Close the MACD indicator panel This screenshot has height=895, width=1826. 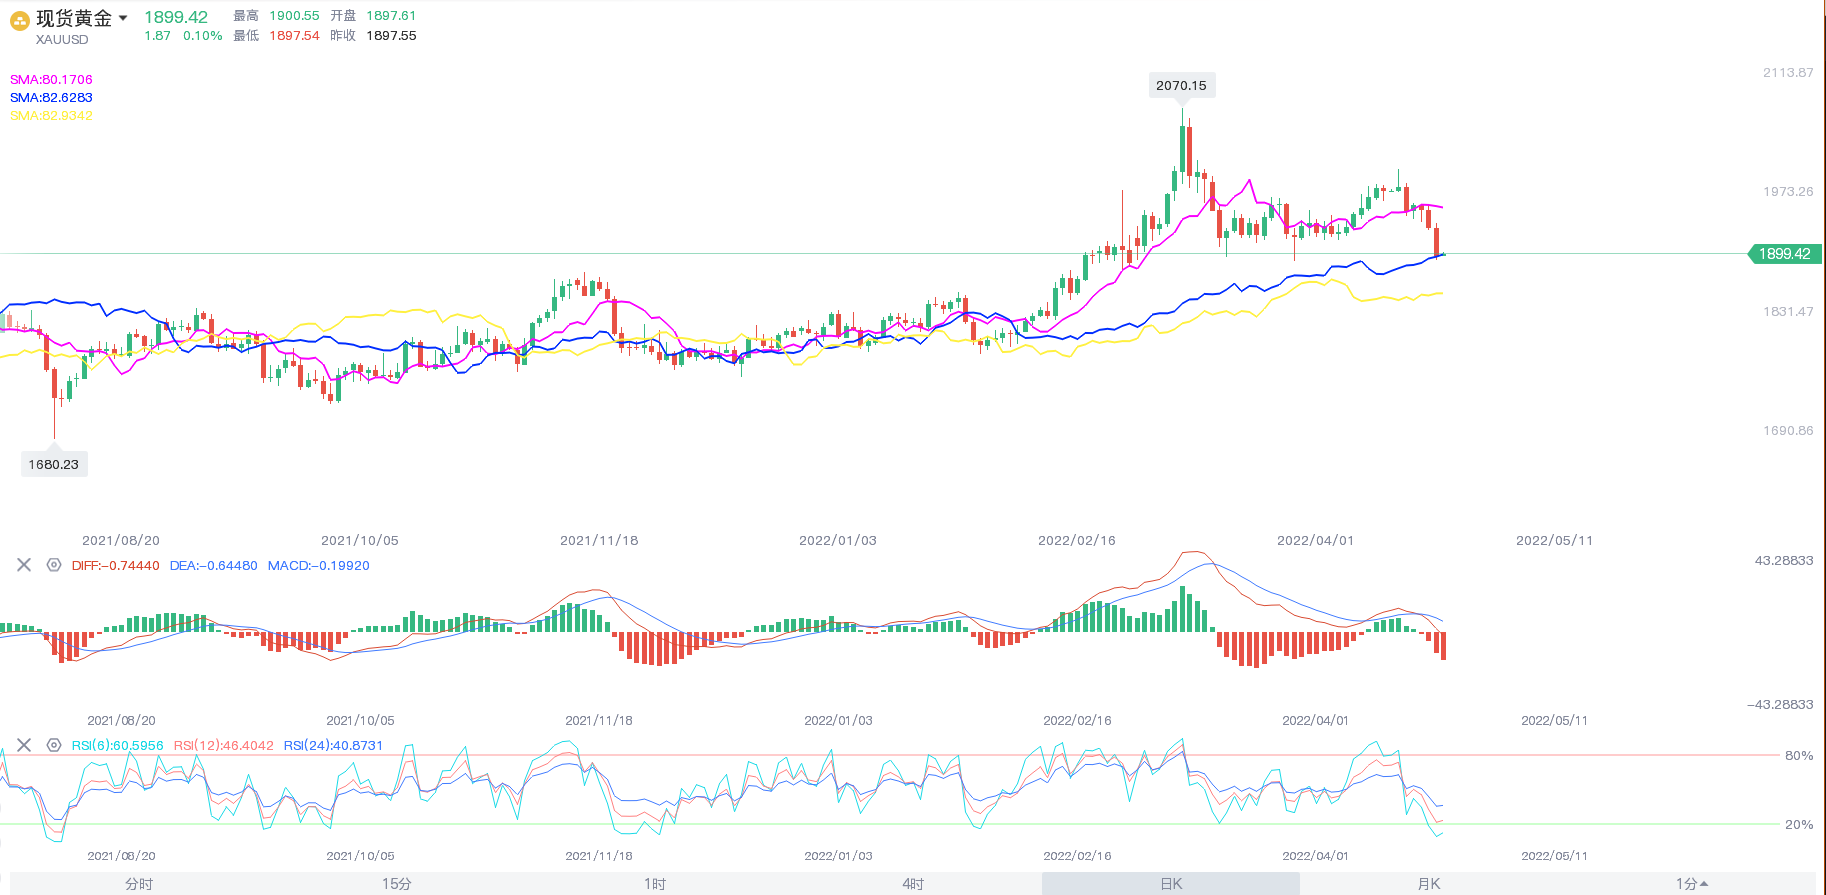click(24, 565)
